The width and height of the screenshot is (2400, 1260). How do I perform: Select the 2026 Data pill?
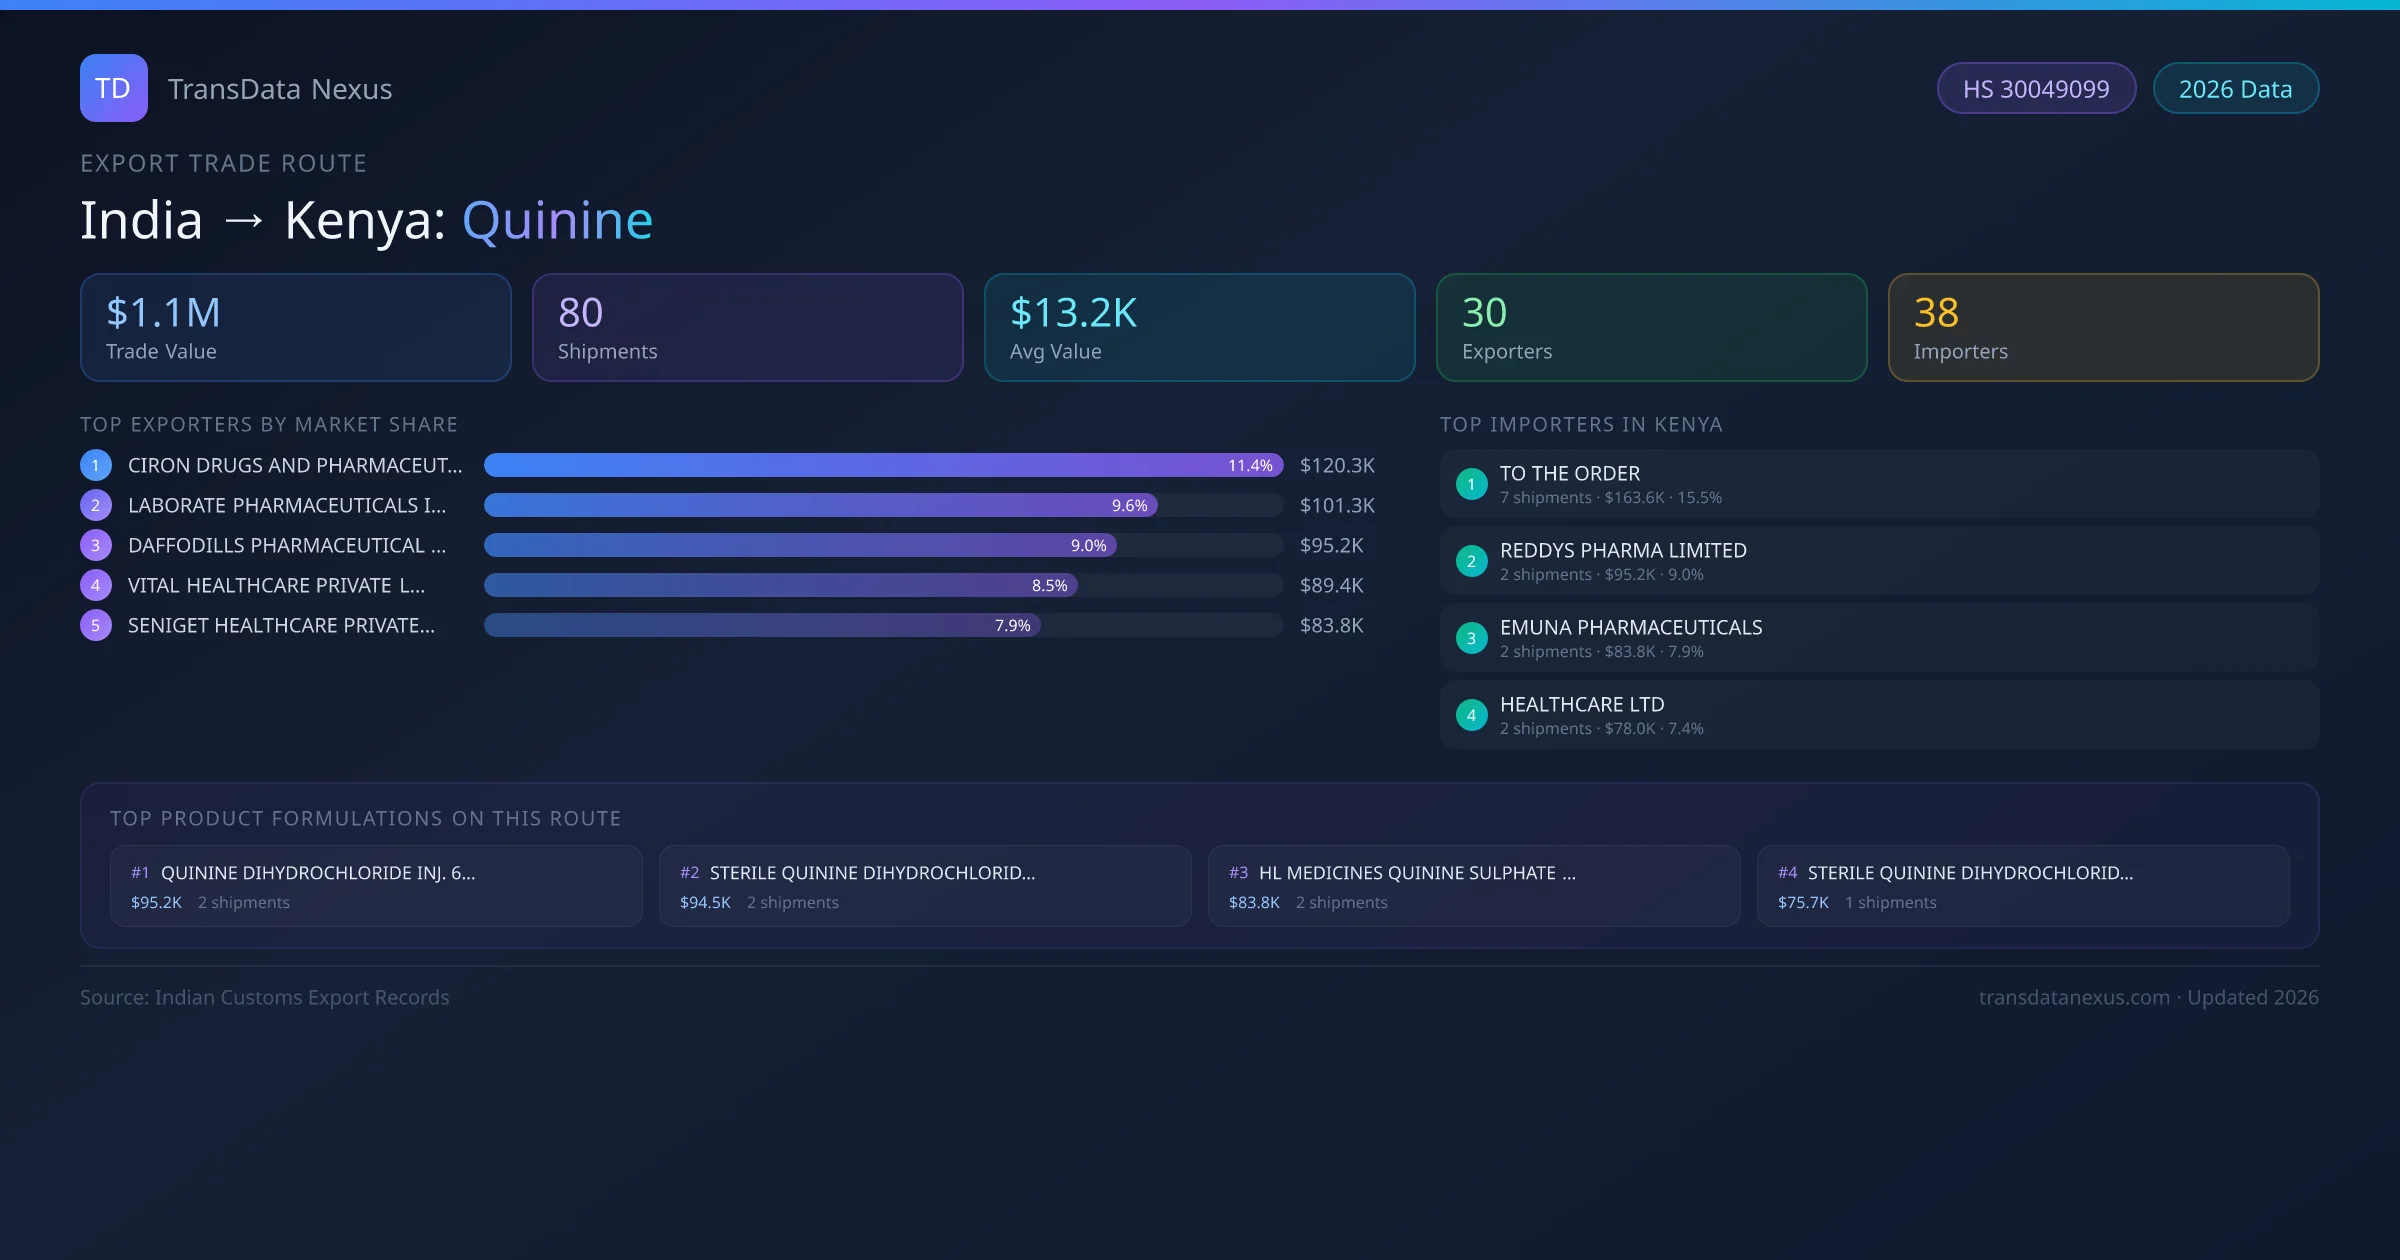[2235, 89]
